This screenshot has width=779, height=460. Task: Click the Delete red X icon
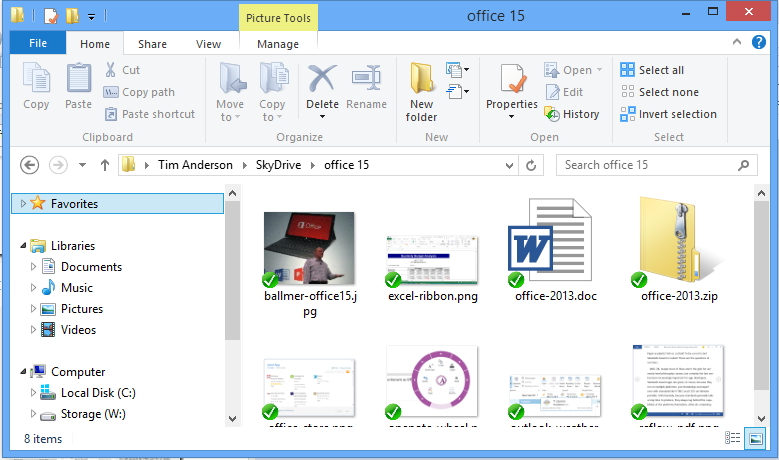pyautogui.click(x=322, y=78)
